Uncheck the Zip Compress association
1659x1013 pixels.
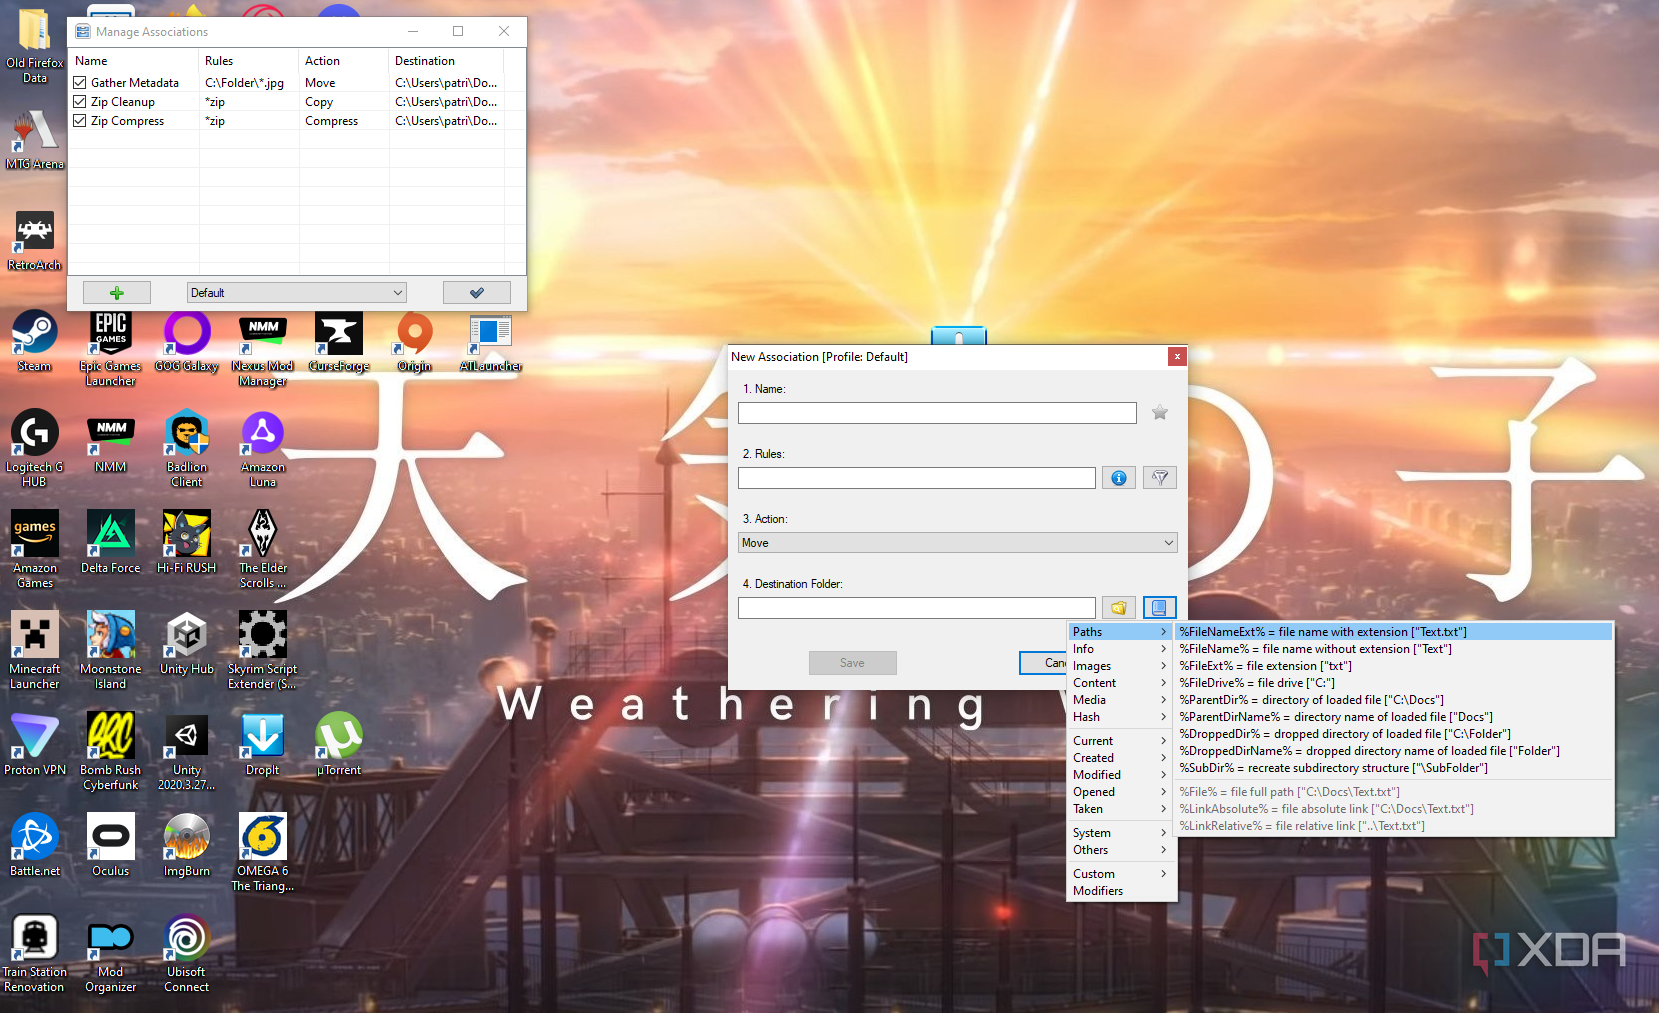point(80,121)
